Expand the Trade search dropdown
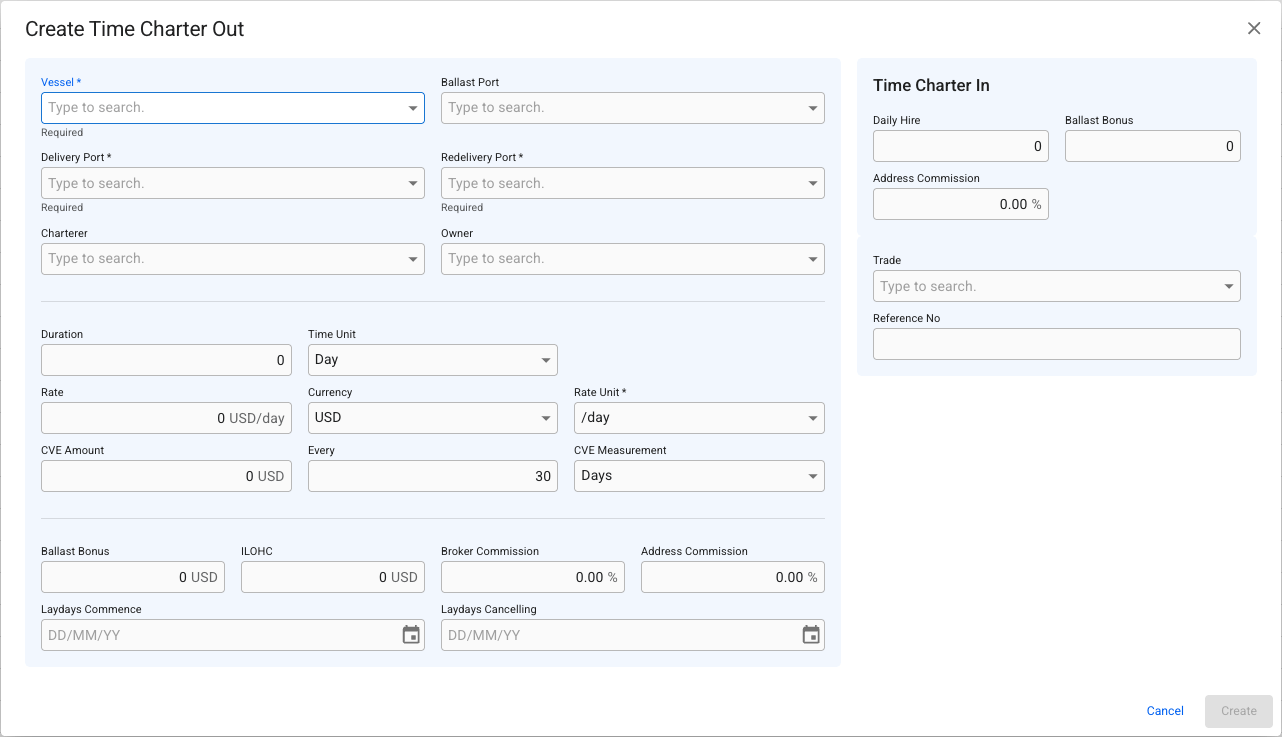This screenshot has height=737, width=1282. coord(1057,286)
